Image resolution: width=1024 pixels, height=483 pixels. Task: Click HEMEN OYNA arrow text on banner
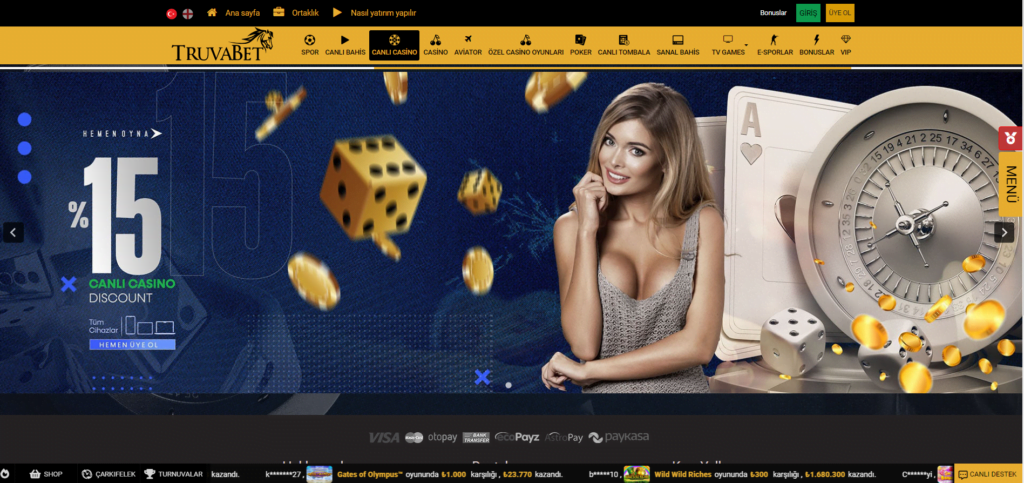pyautogui.click(x=122, y=134)
